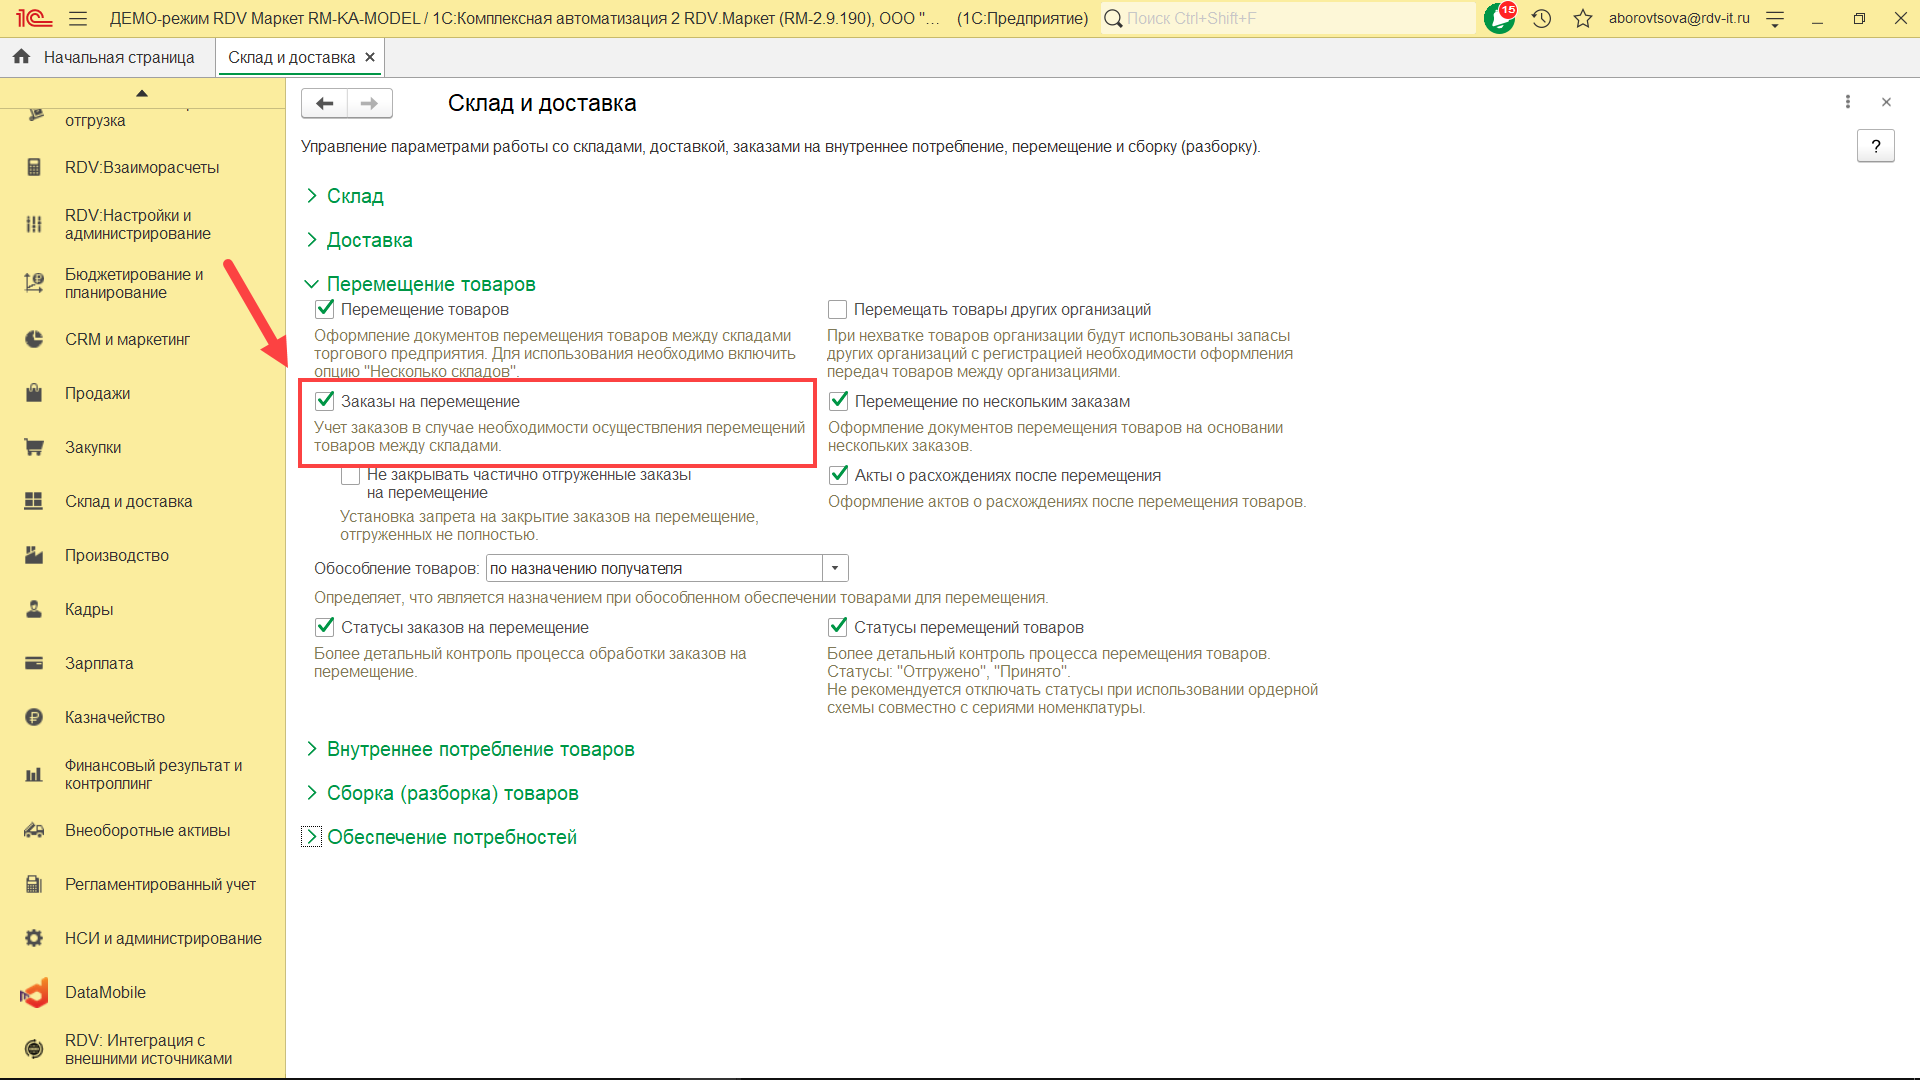Open the history clock icon

(1541, 18)
